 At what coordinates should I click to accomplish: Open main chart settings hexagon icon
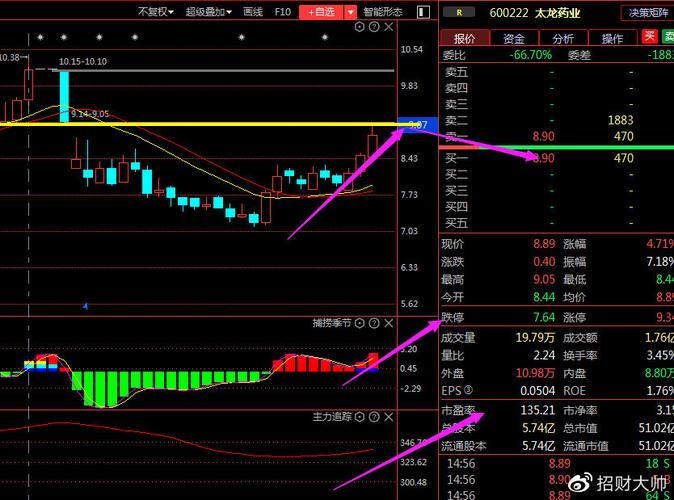point(360,27)
